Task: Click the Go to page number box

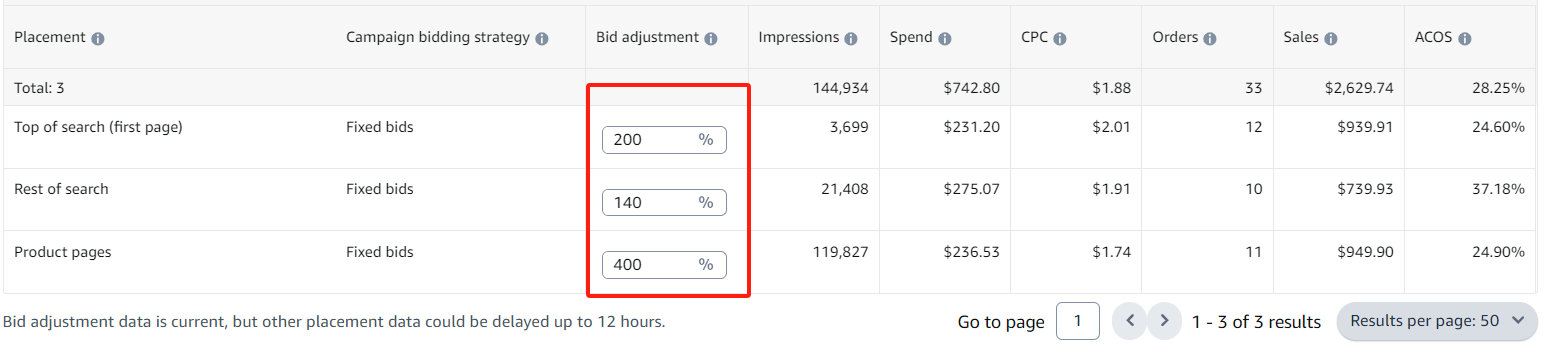Action: tap(1078, 322)
